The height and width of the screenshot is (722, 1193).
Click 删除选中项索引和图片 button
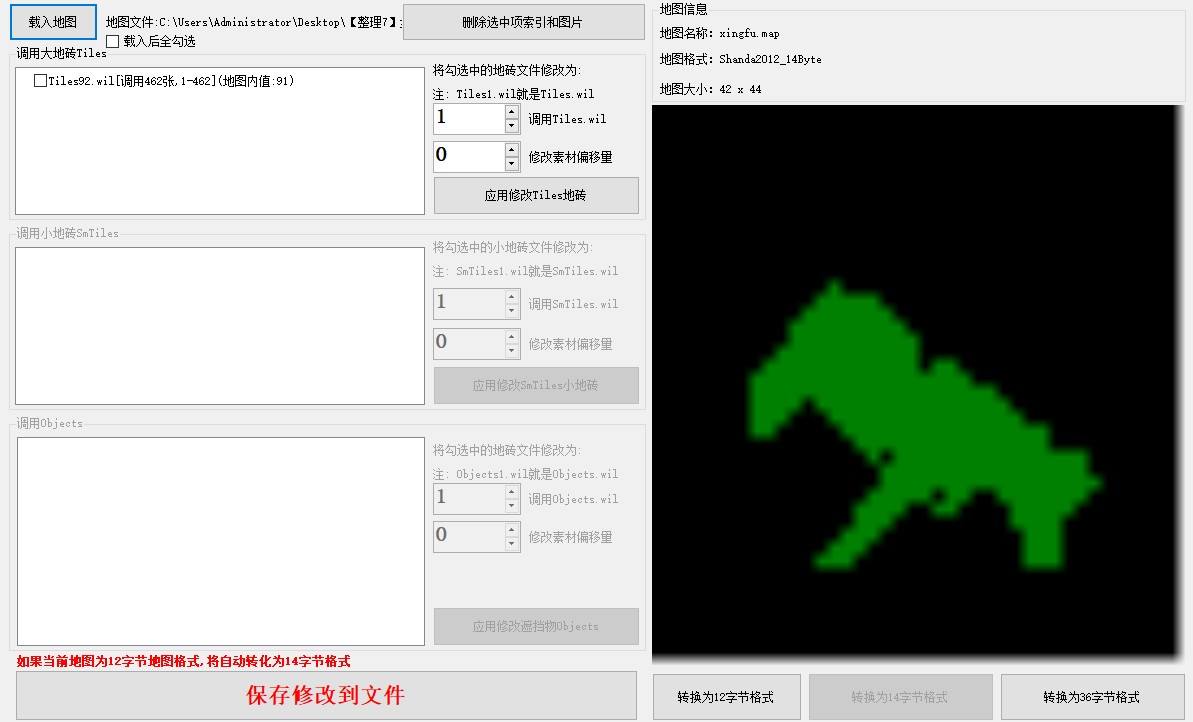[523, 22]
